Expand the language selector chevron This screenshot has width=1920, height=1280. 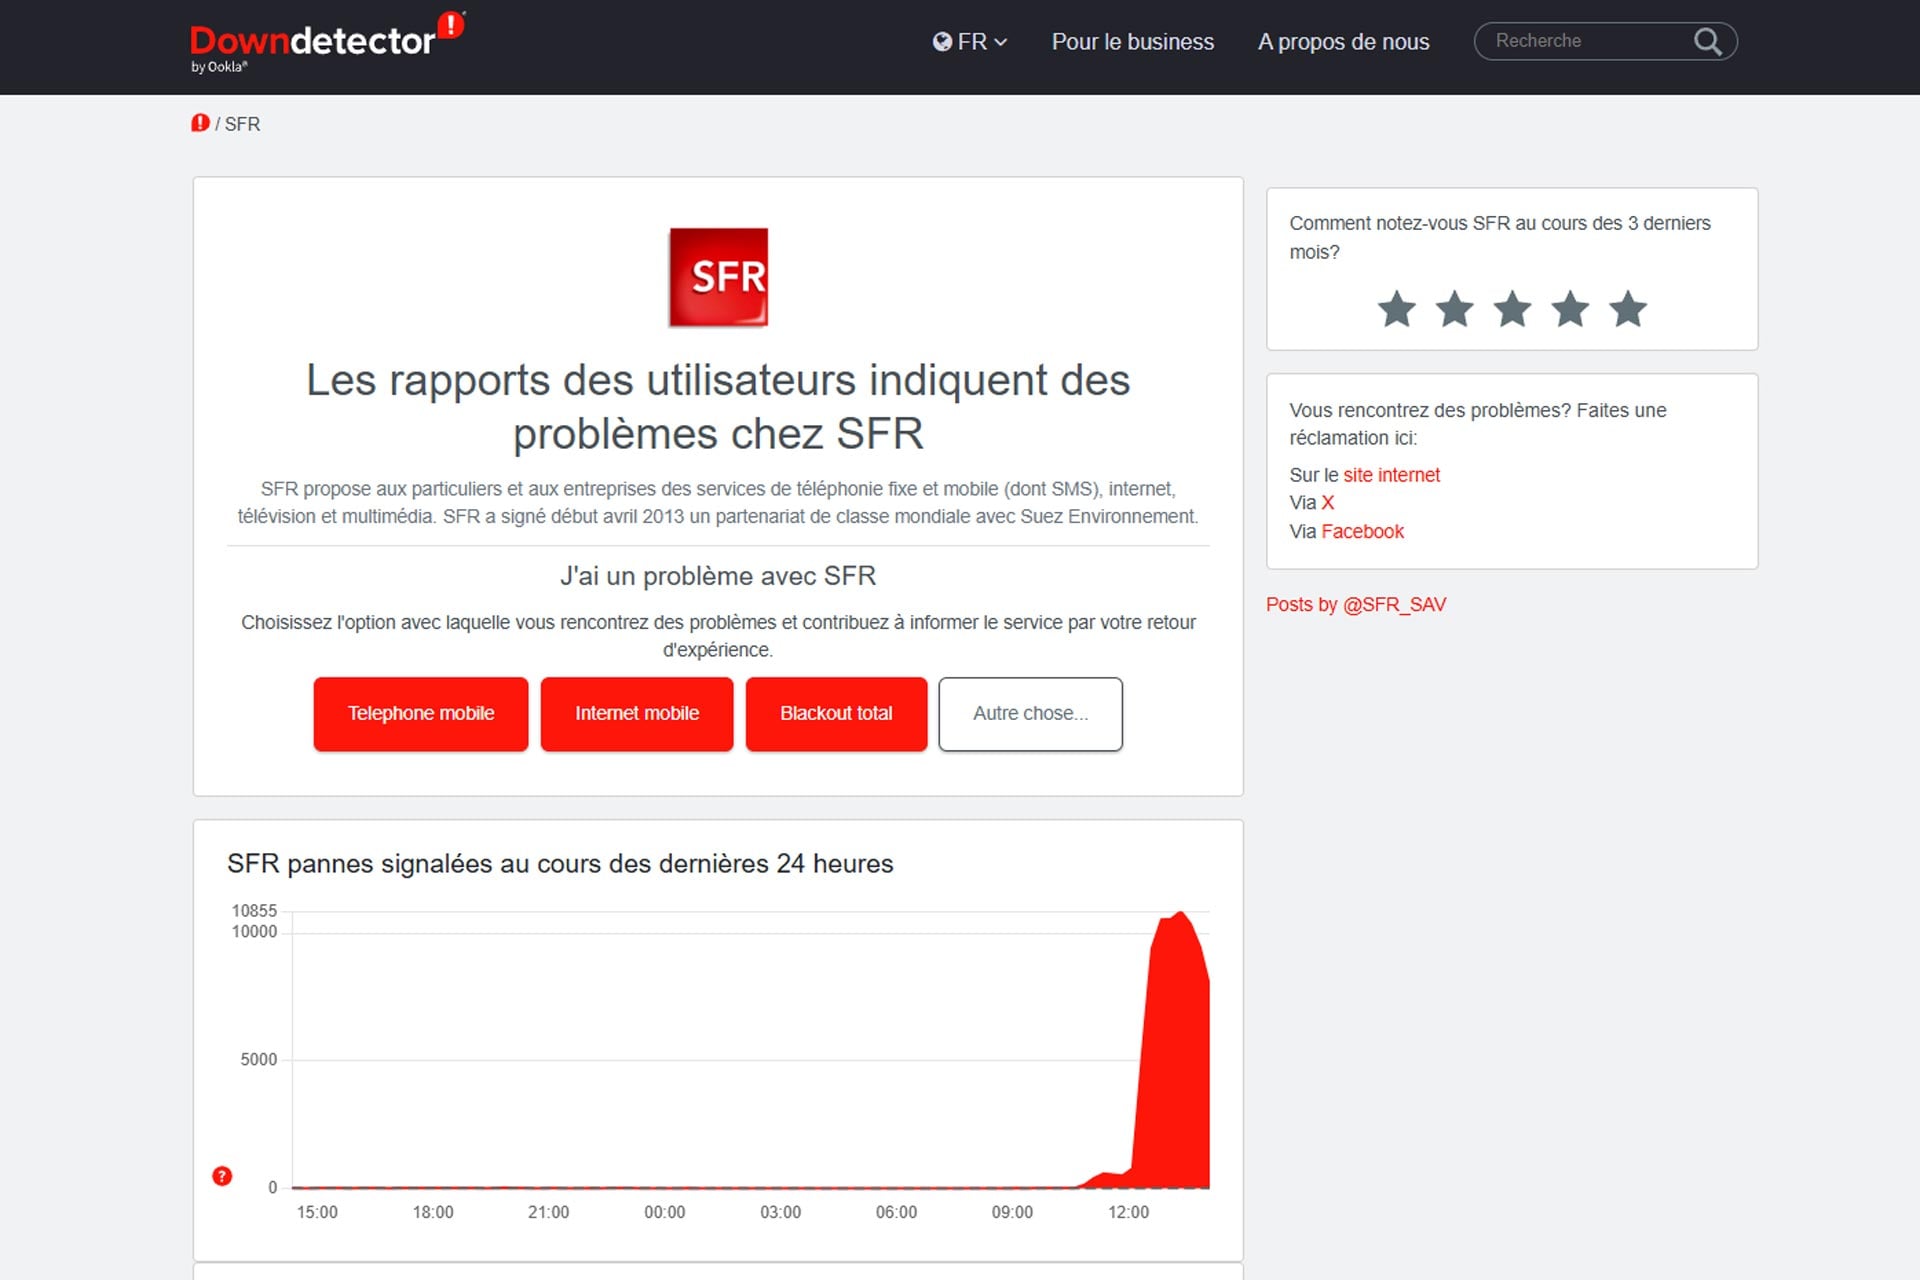(x=1003, y=42)
